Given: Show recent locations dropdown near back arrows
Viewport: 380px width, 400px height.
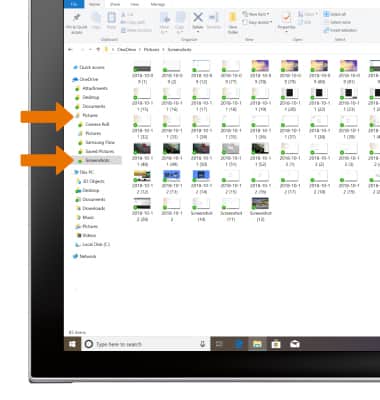Looking at the screenshot, I should point(90,49).
